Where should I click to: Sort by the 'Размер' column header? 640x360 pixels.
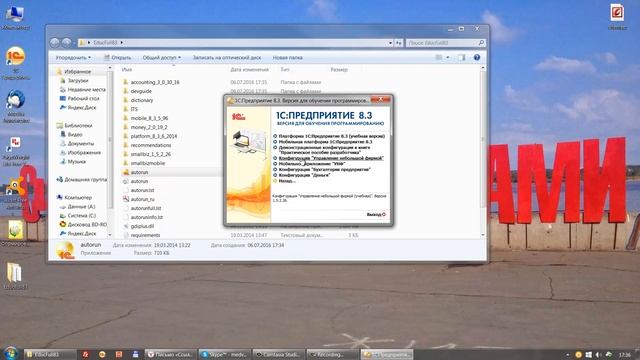(339, 70)
